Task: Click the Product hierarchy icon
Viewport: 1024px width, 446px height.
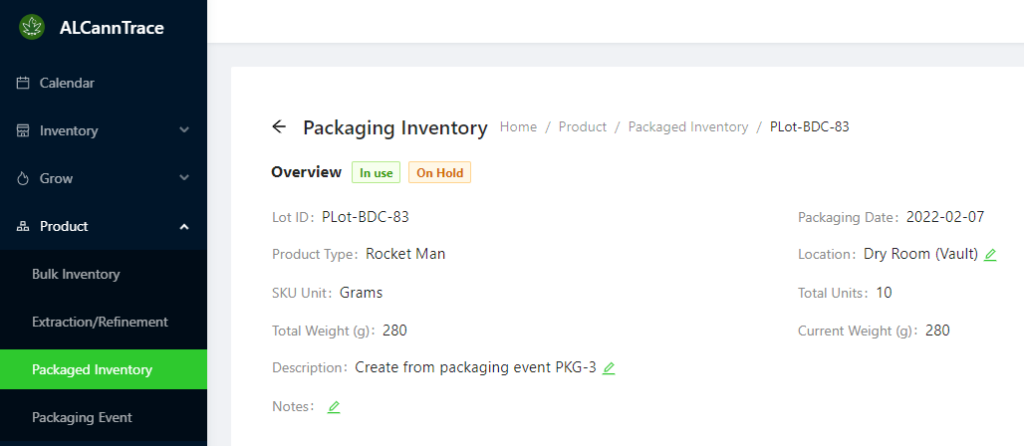Action: pos(23,227)
